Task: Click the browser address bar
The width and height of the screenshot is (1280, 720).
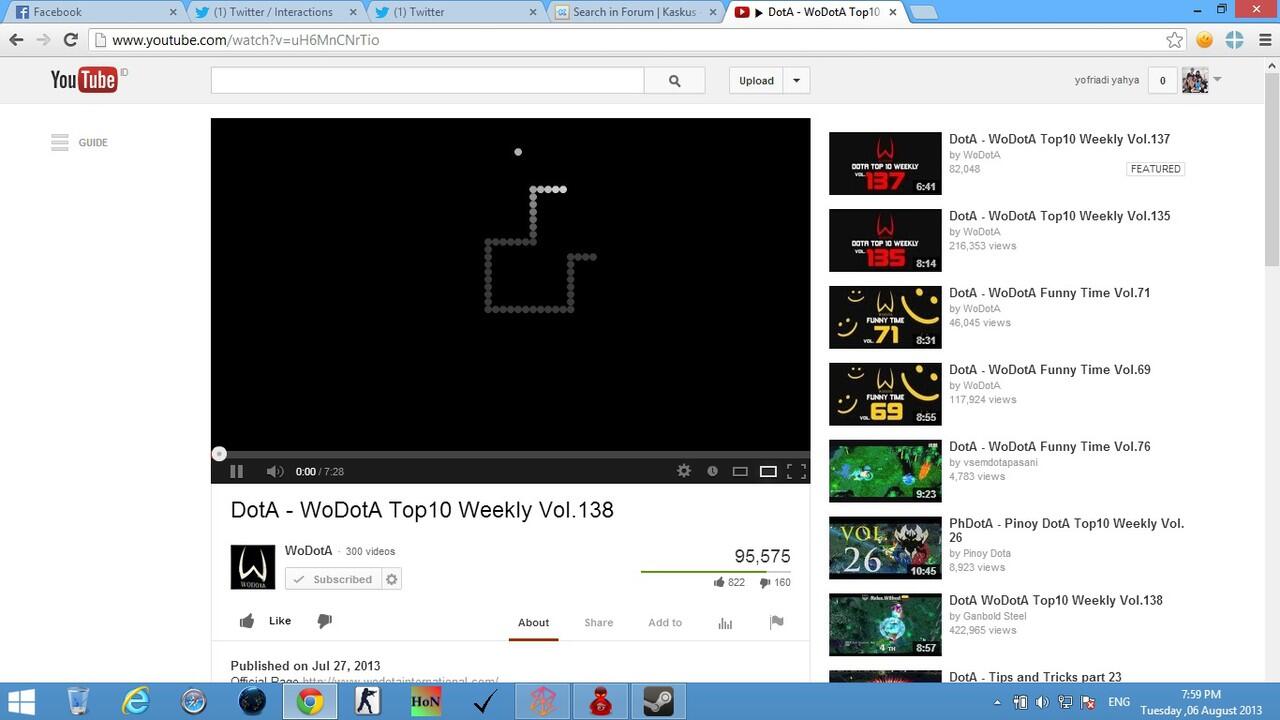Action: [636, 40]
